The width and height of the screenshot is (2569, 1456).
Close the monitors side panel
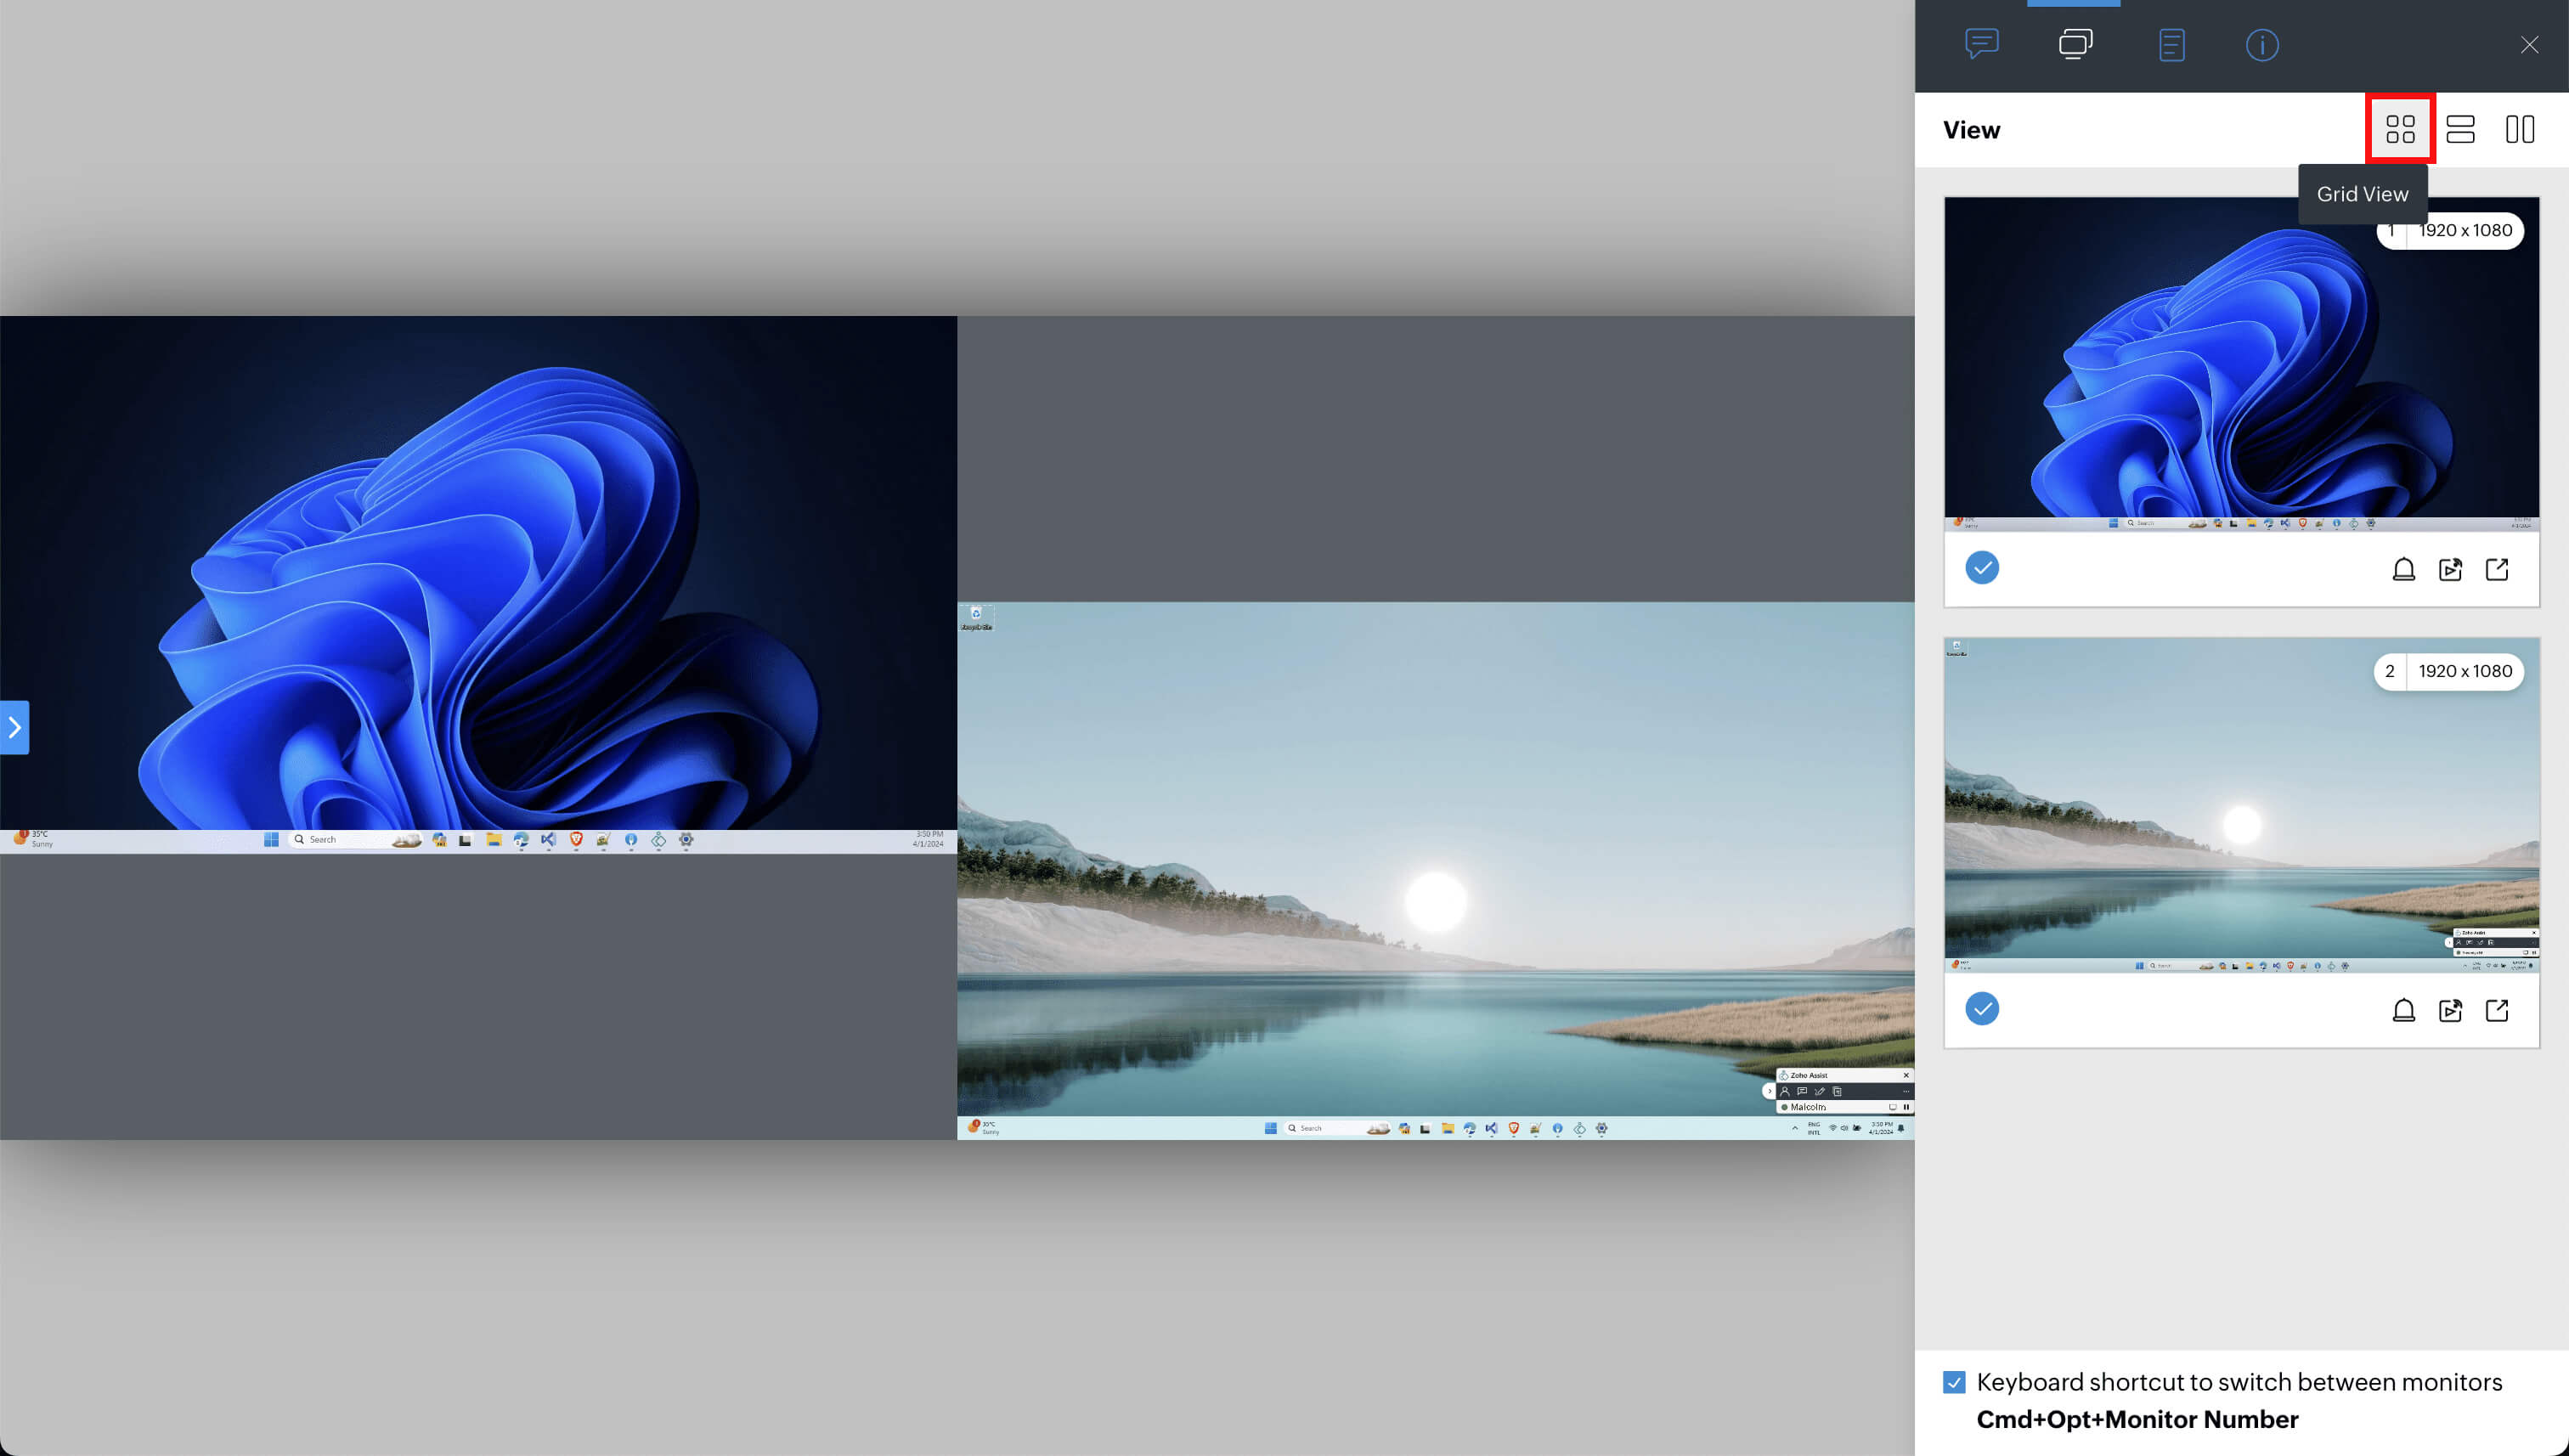tap(2529, 45)
